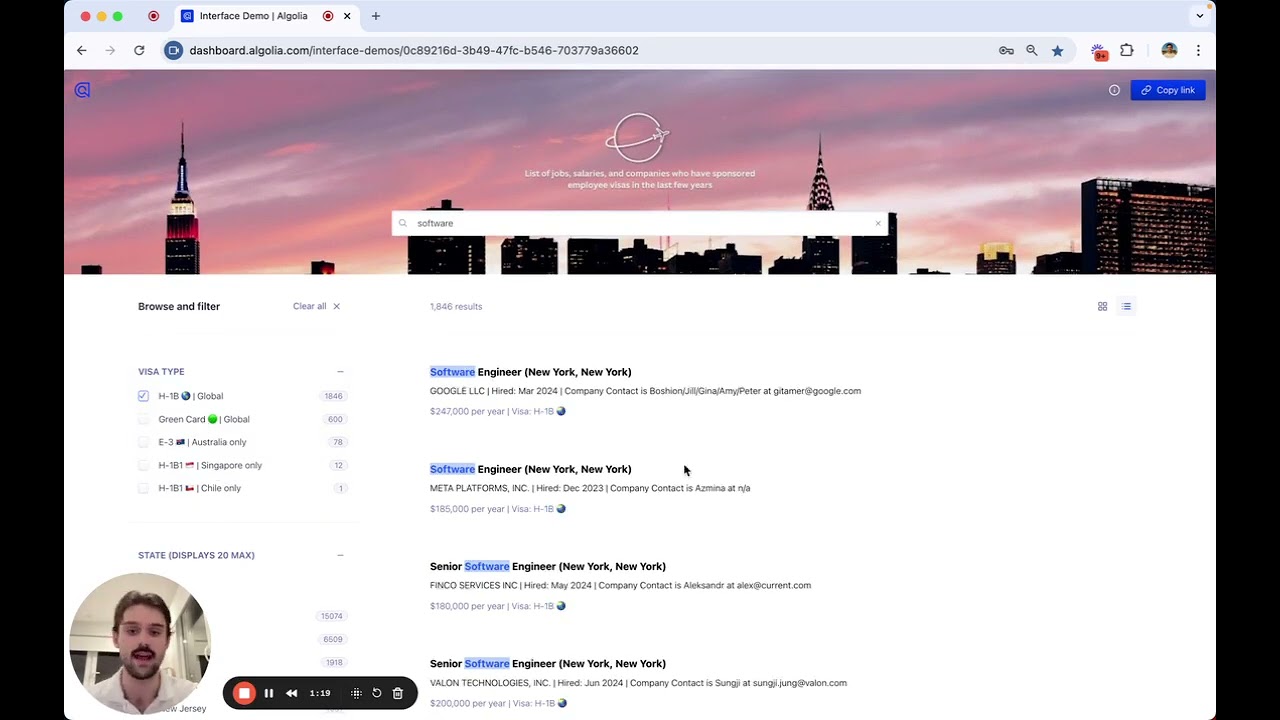The height and width of the screenshot is (720, 1280).
Task: Collapse the VISA TYPE section
Action: point(340,371)
